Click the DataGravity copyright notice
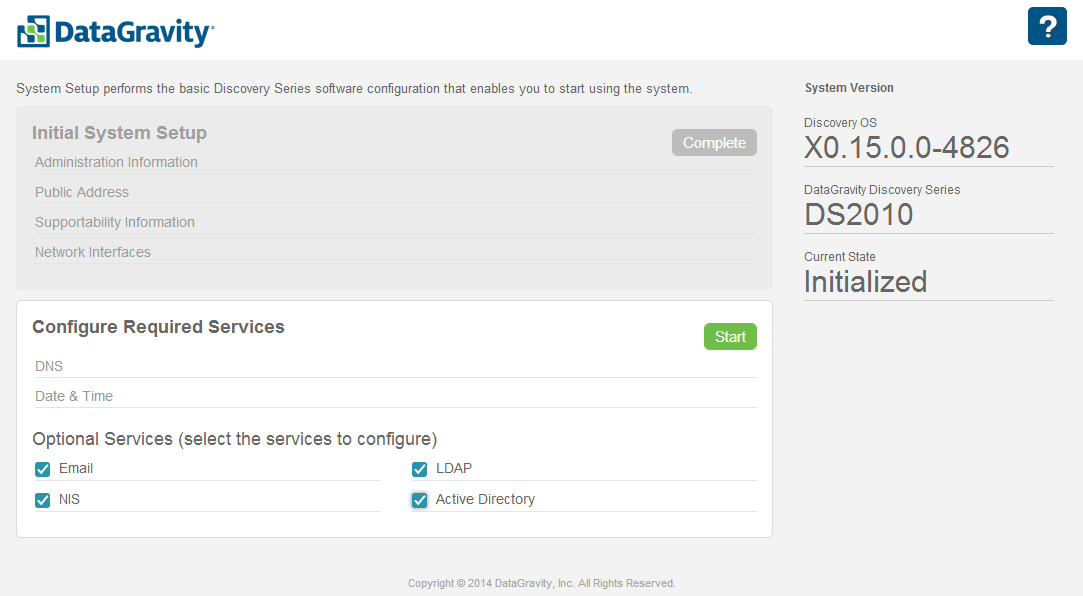This screenshot has width=1083, height=596. click(x=541, y=583)
